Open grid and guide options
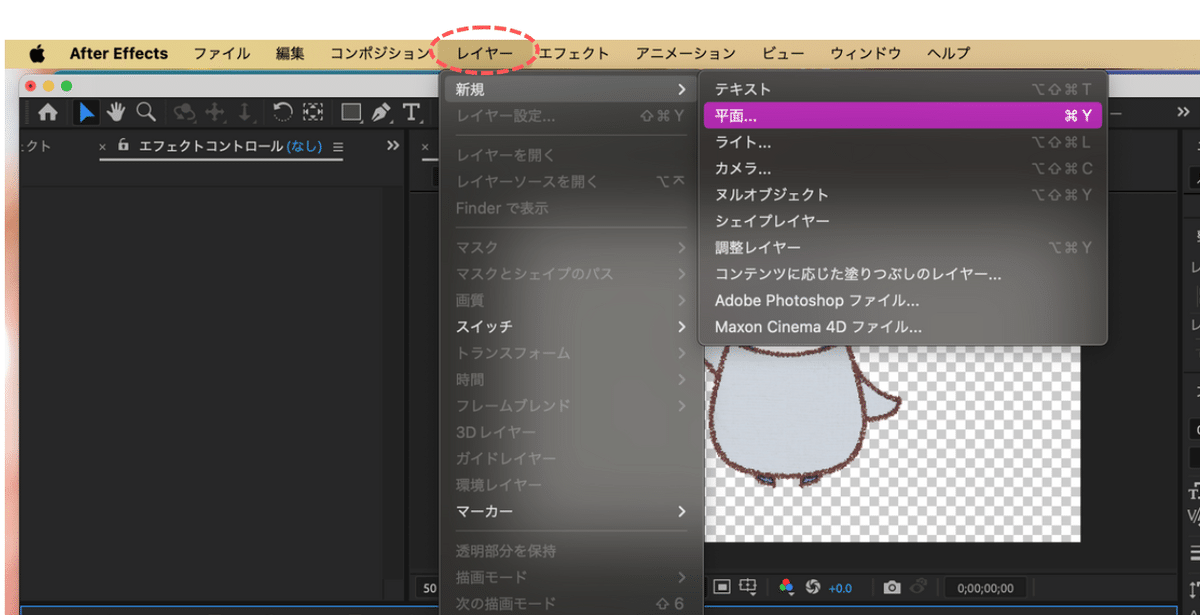This screenshot has width=1200, height=615. point(747,588)
